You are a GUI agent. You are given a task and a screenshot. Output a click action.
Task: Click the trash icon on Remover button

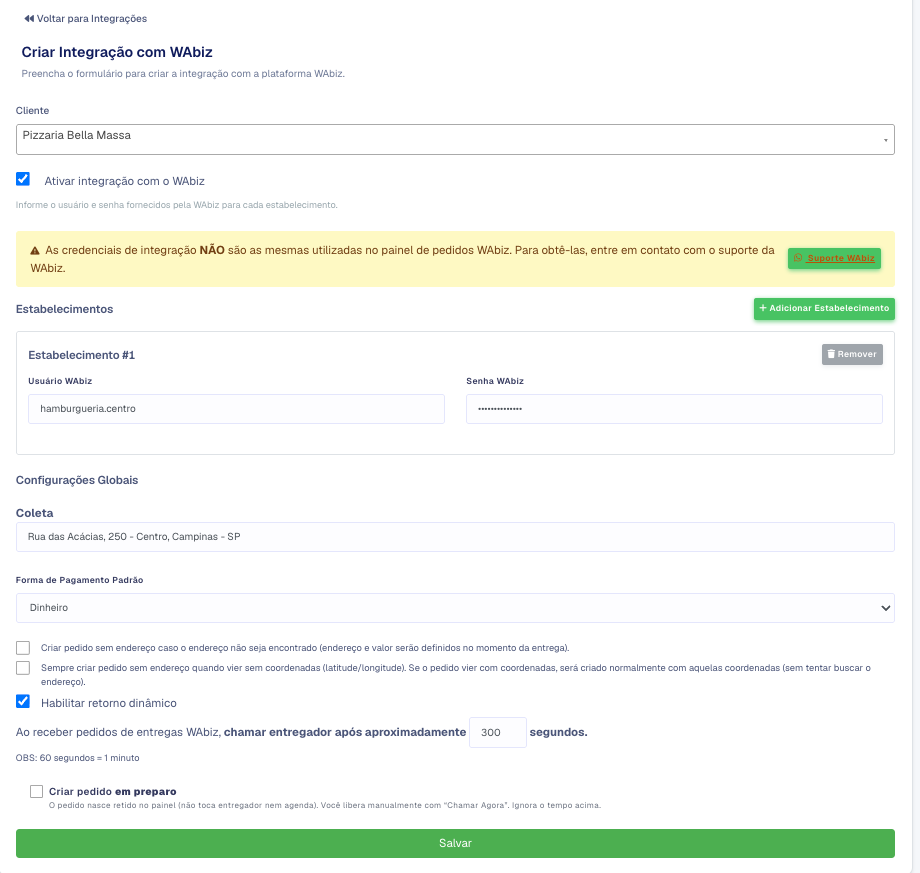[x=831, y=354]
